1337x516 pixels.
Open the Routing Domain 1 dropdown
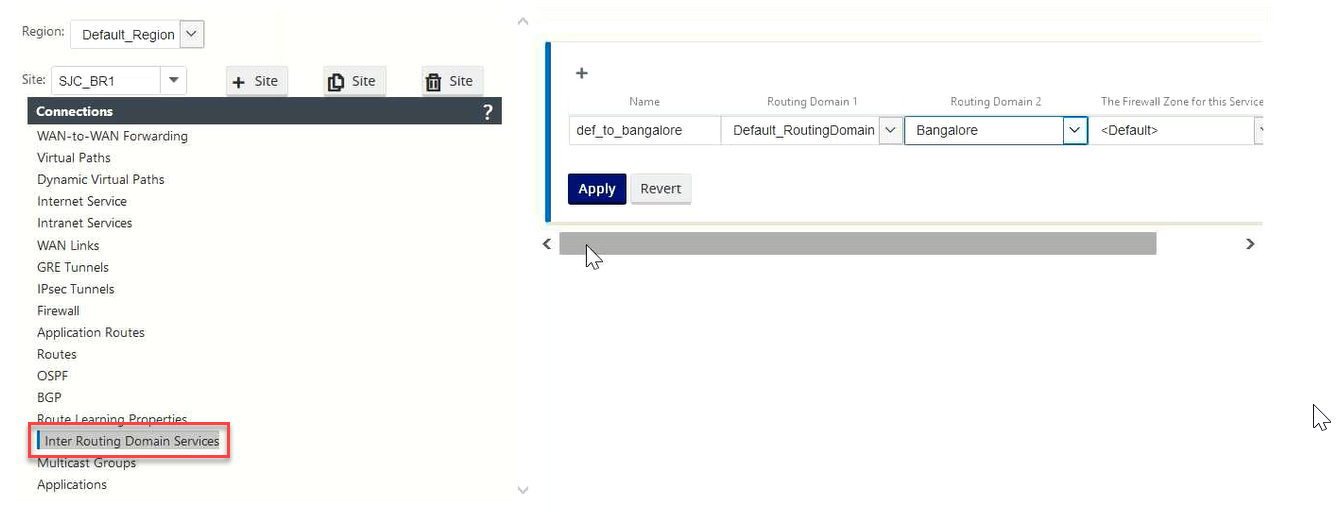pos(890,130)
